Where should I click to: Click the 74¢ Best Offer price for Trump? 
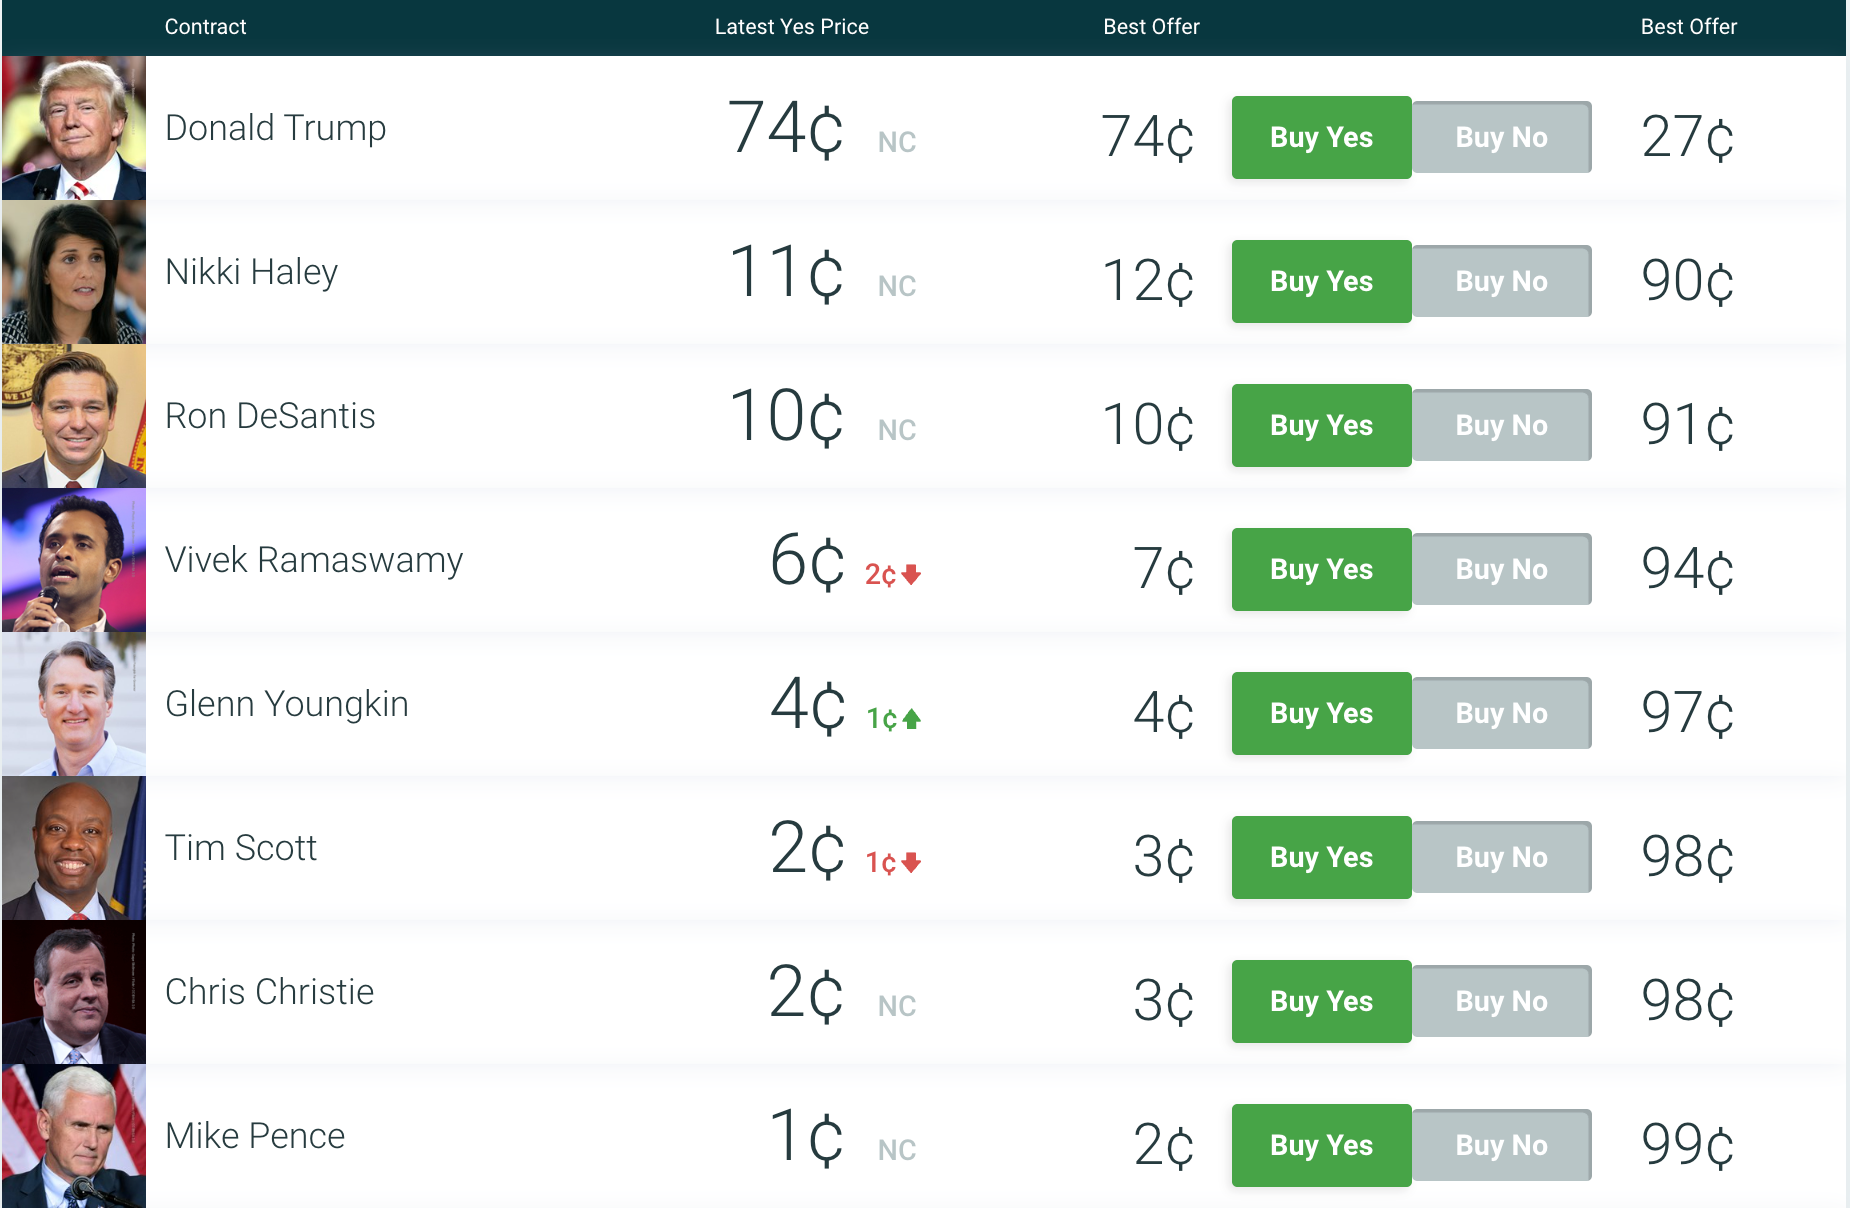pos(1146,138)
